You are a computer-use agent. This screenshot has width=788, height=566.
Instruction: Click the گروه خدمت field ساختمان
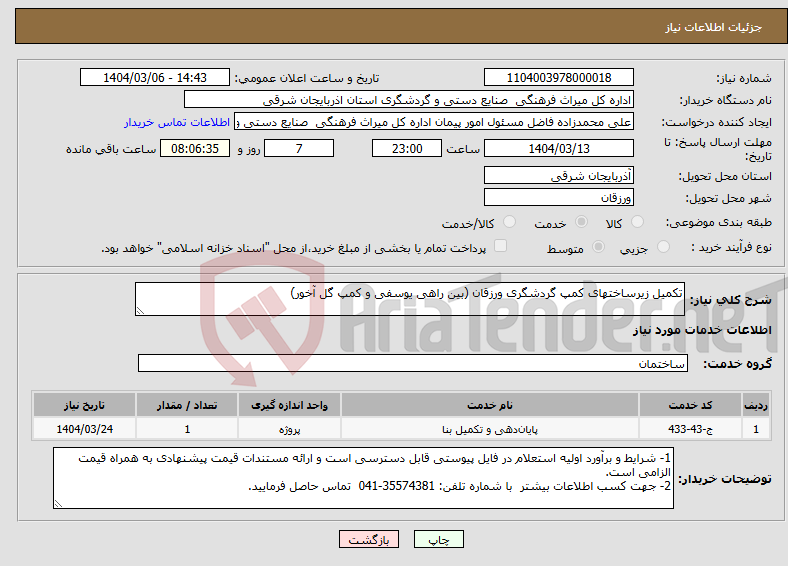coord(413,363)
